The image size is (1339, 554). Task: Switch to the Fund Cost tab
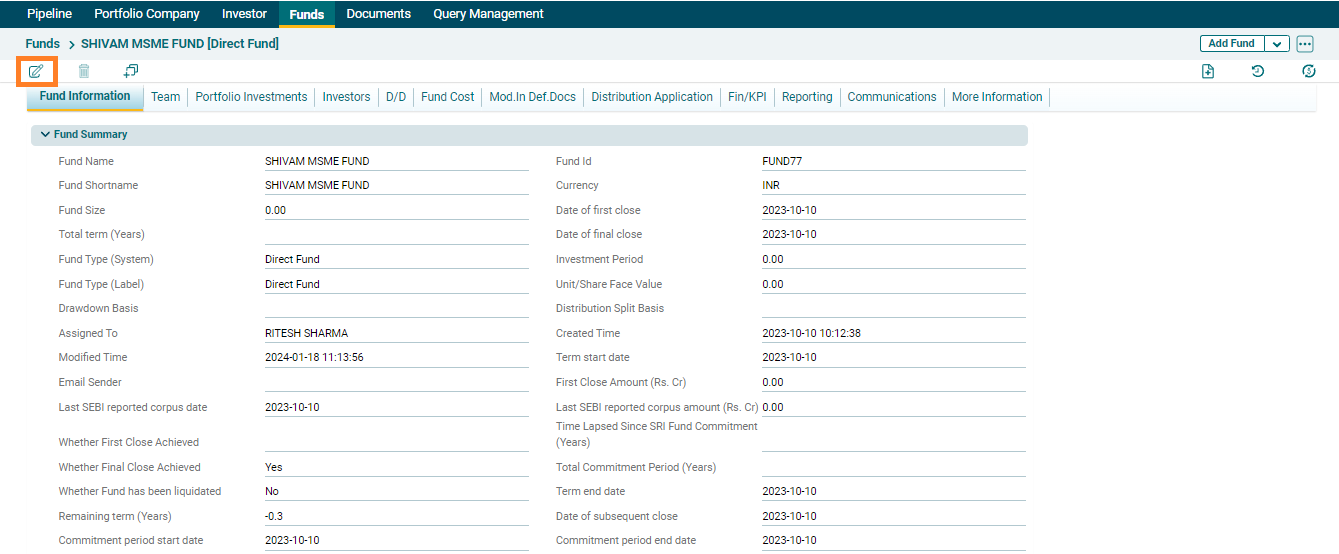[x=447, y=97]
